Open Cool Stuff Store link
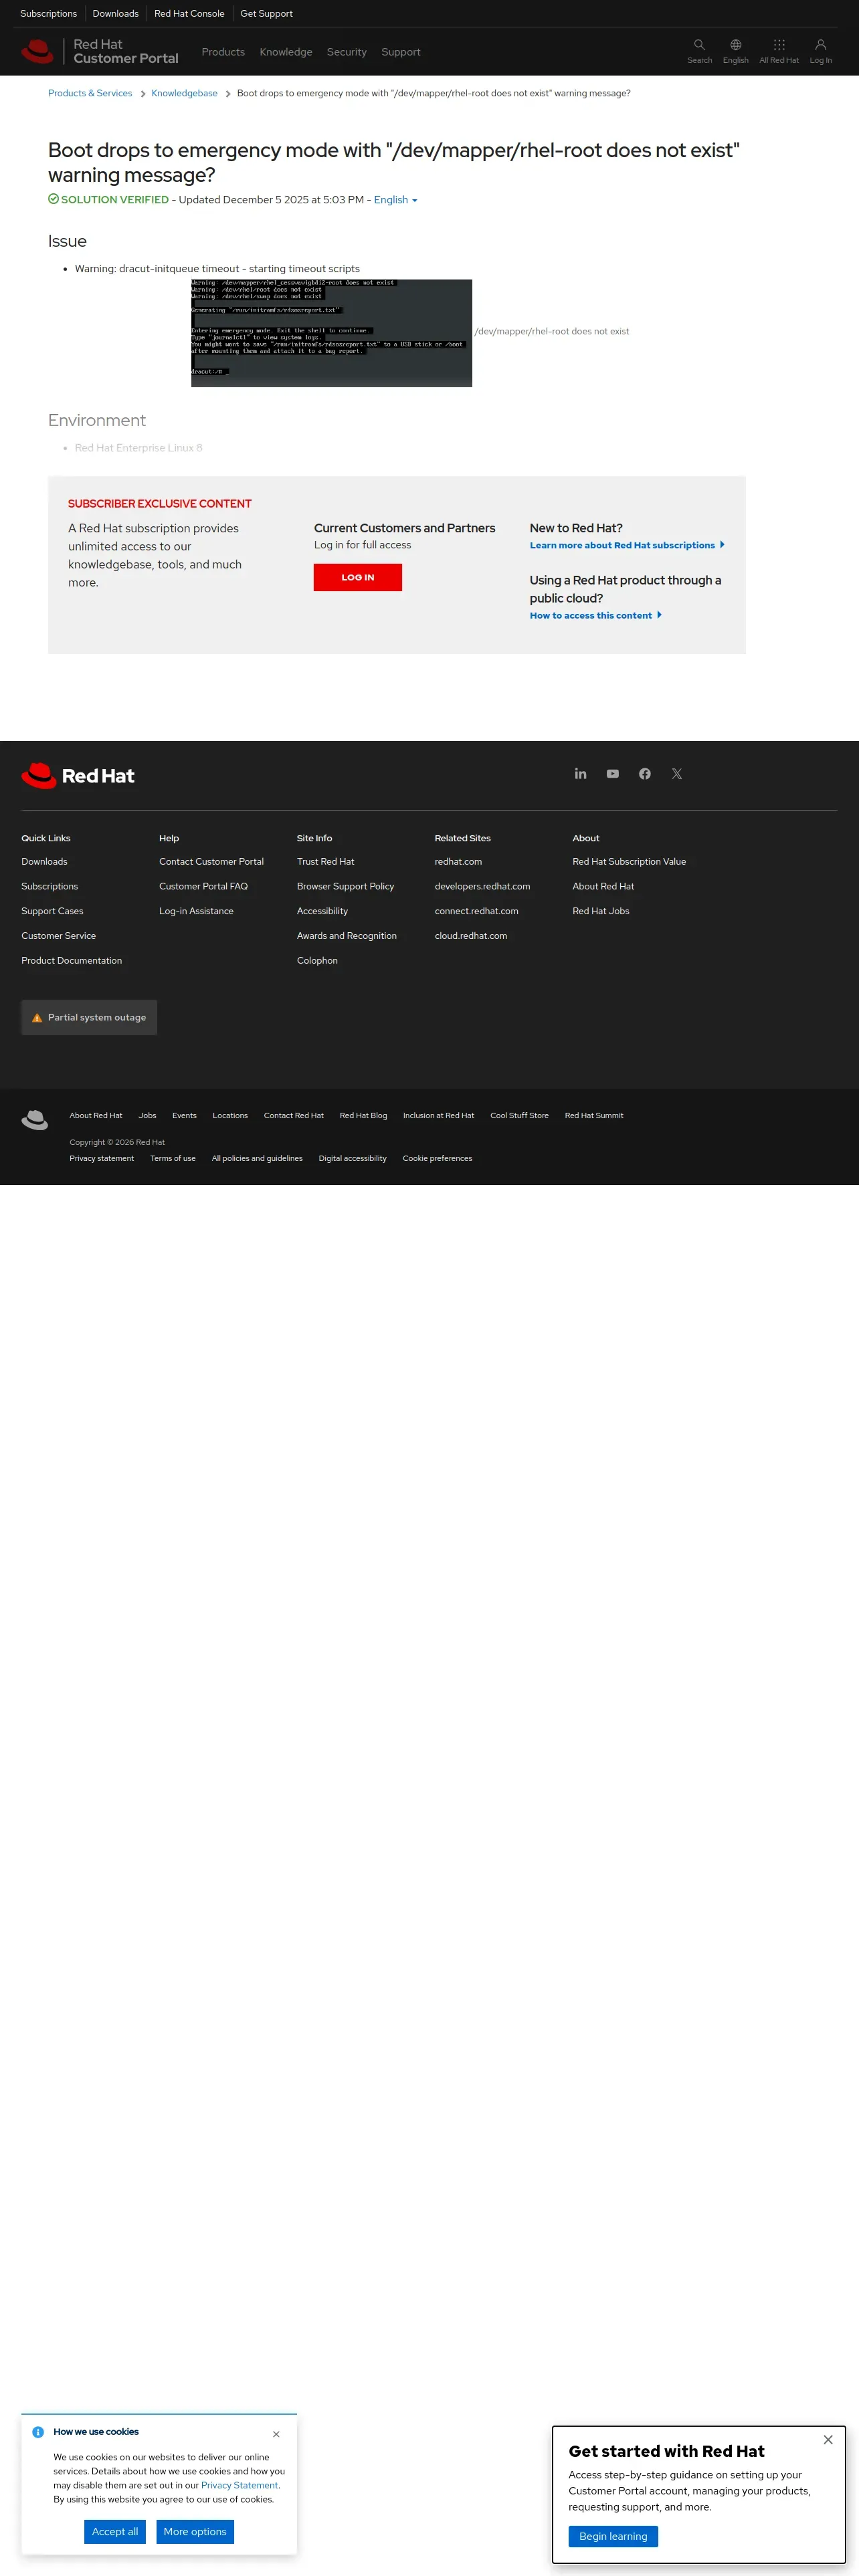Screen dimensions: 859x2576 pyautogui.click(x=519, y=1115)
